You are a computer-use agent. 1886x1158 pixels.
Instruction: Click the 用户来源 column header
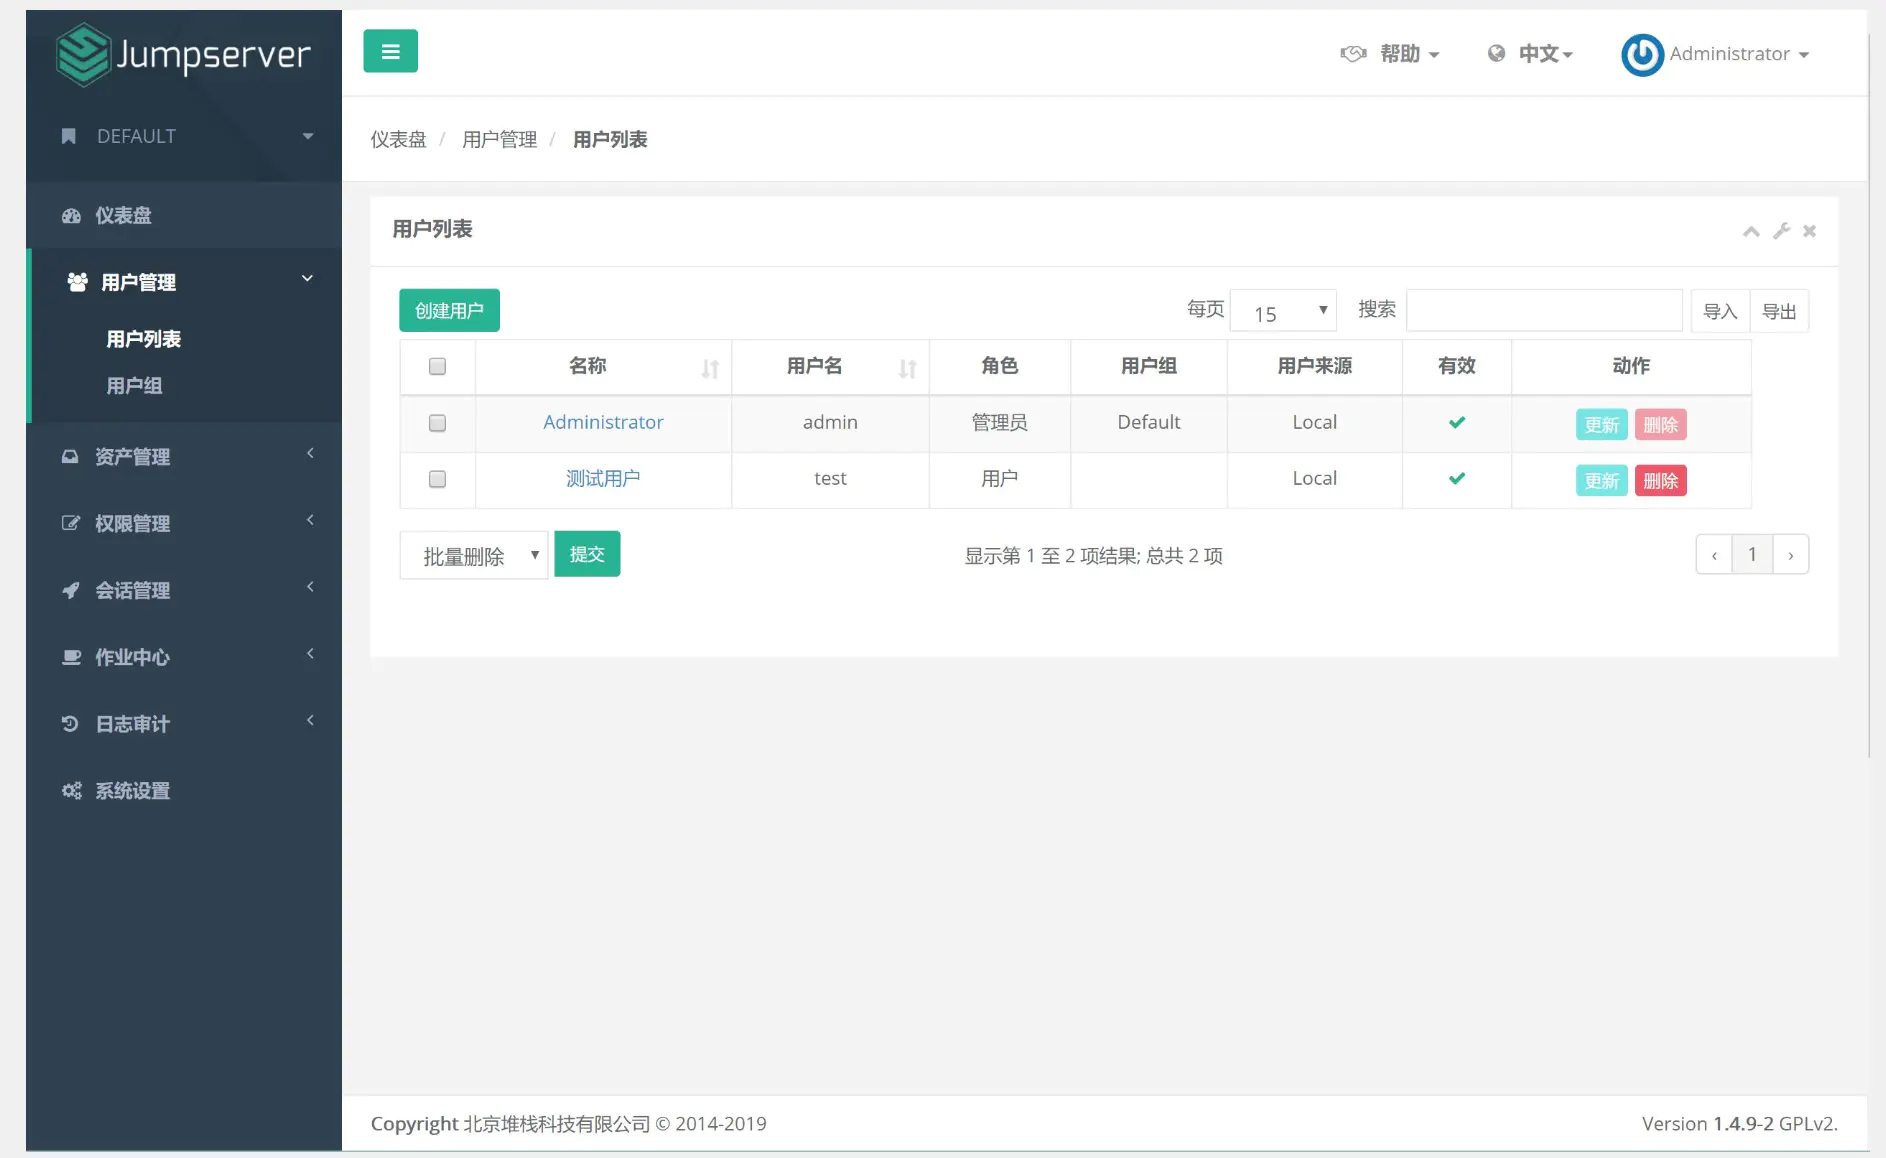click(1314, 367)
